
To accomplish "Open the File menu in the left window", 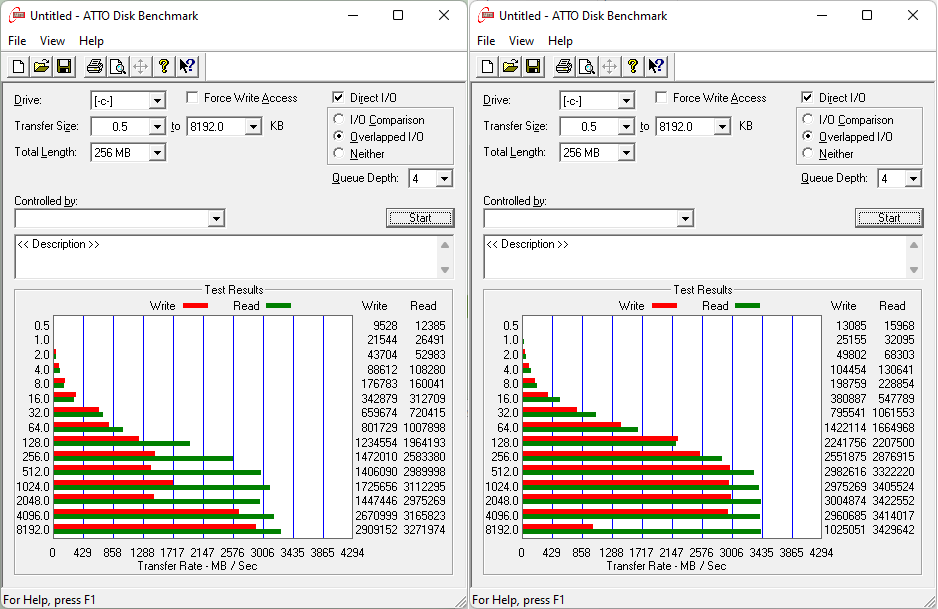I will click(x=17, y=41).
